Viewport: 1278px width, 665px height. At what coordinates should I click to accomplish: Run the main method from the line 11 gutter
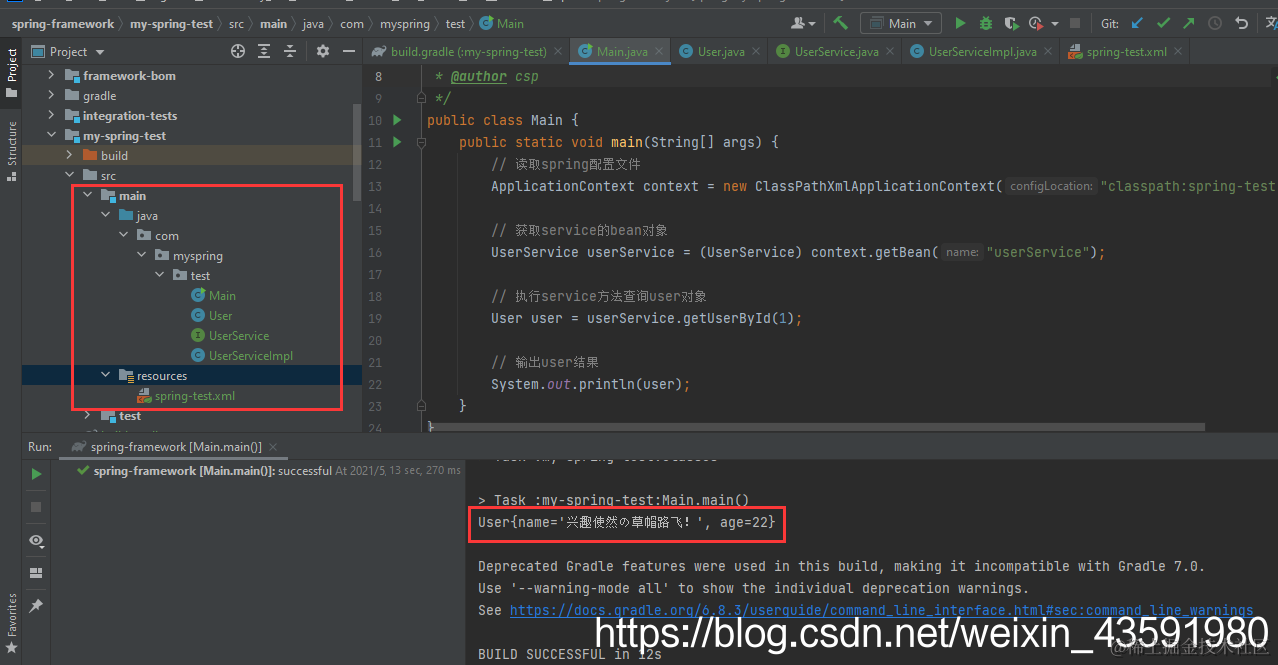pos(397,142)
